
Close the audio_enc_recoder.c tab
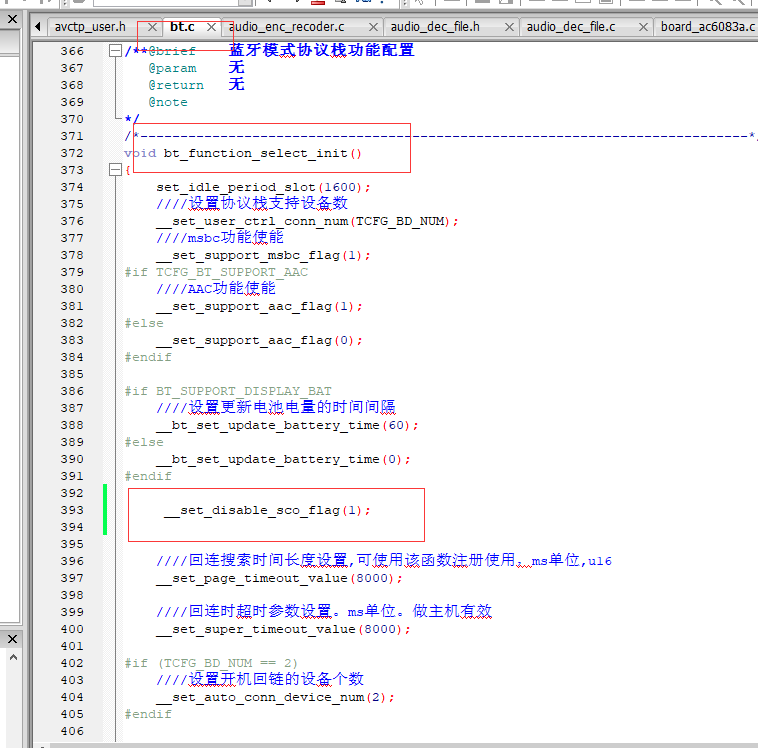pyautogui.click(x=373, y=27)
